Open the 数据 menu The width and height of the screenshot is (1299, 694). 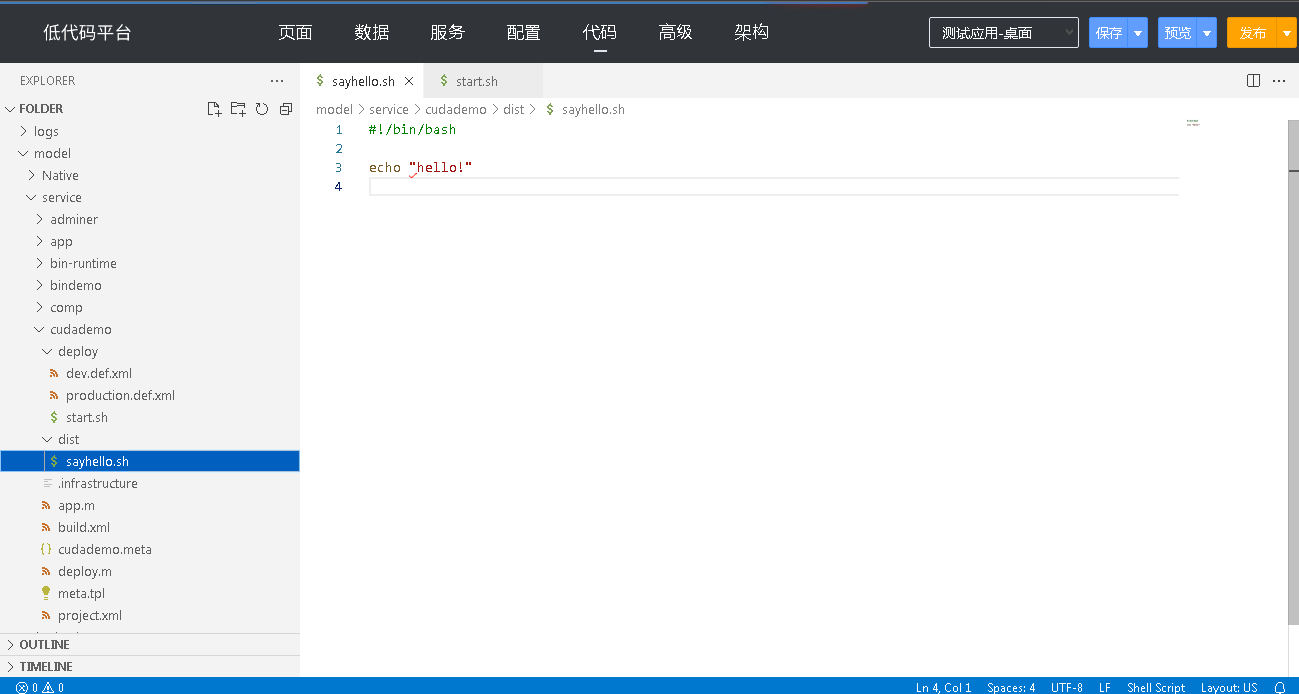(x=372, y=33)
